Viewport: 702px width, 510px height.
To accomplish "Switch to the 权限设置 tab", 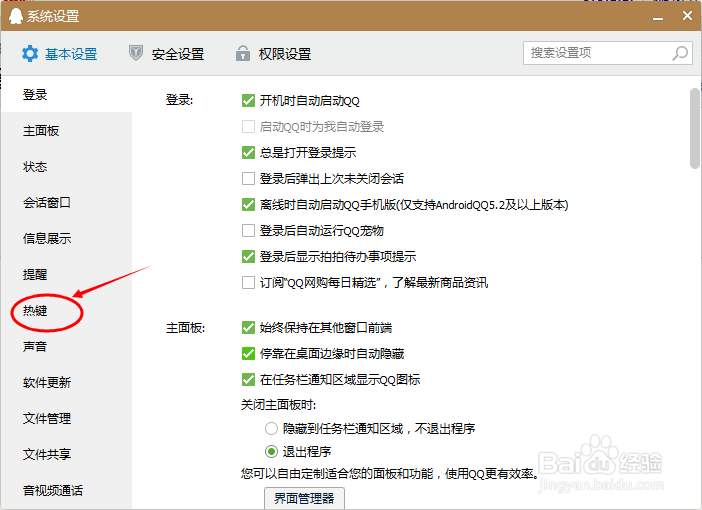I will pyautogui.click(x=274, y=54).
